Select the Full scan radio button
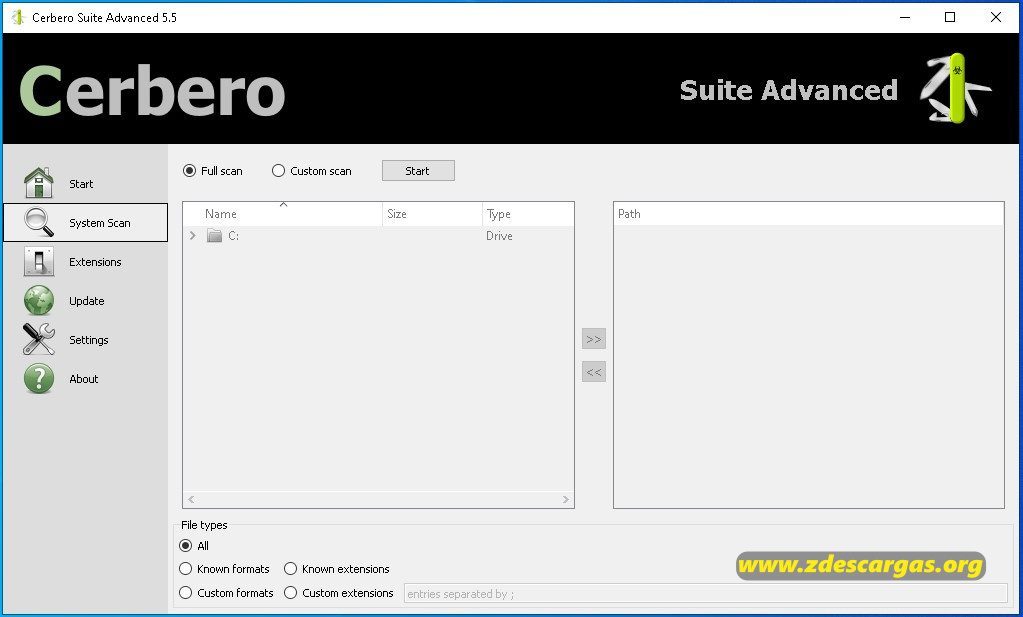This screenshot has height=617, width=1023. [189, 171]
